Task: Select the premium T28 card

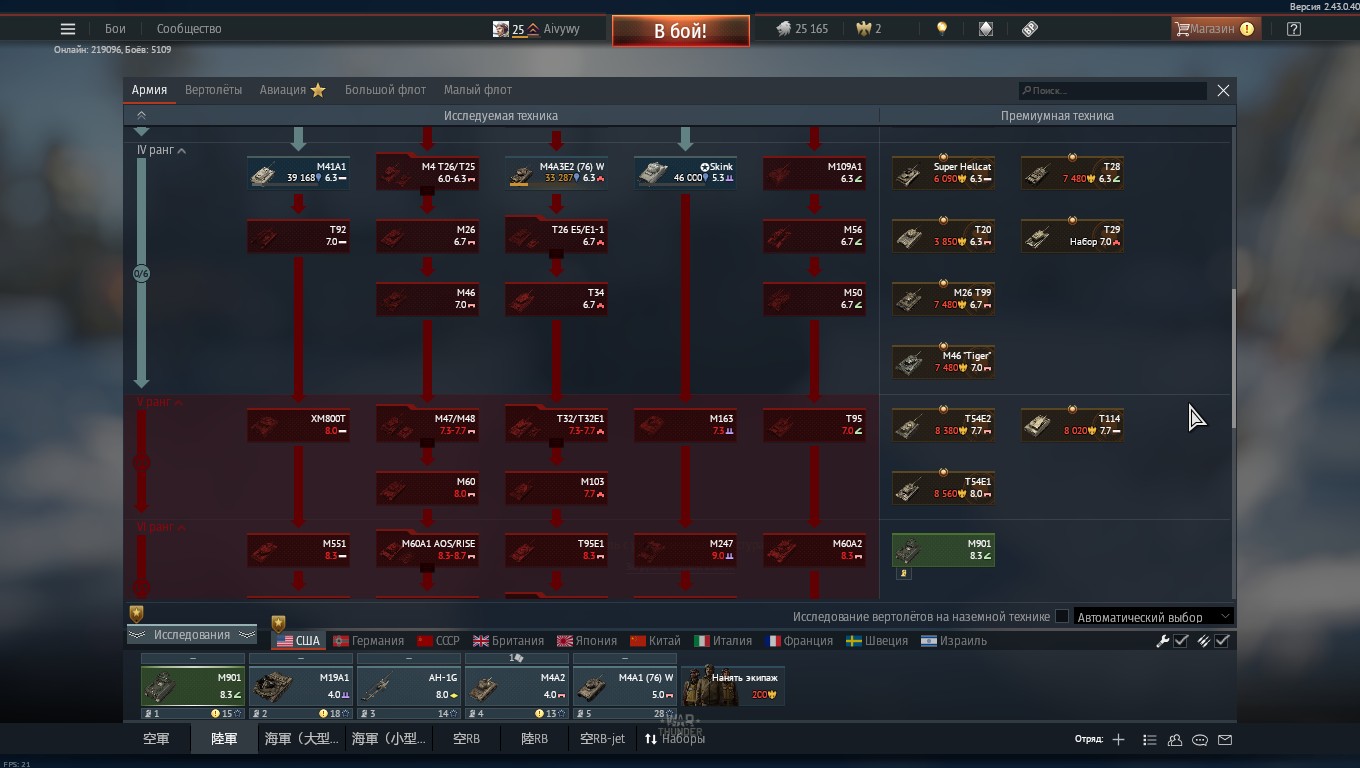Action: tap(1072, 173)
